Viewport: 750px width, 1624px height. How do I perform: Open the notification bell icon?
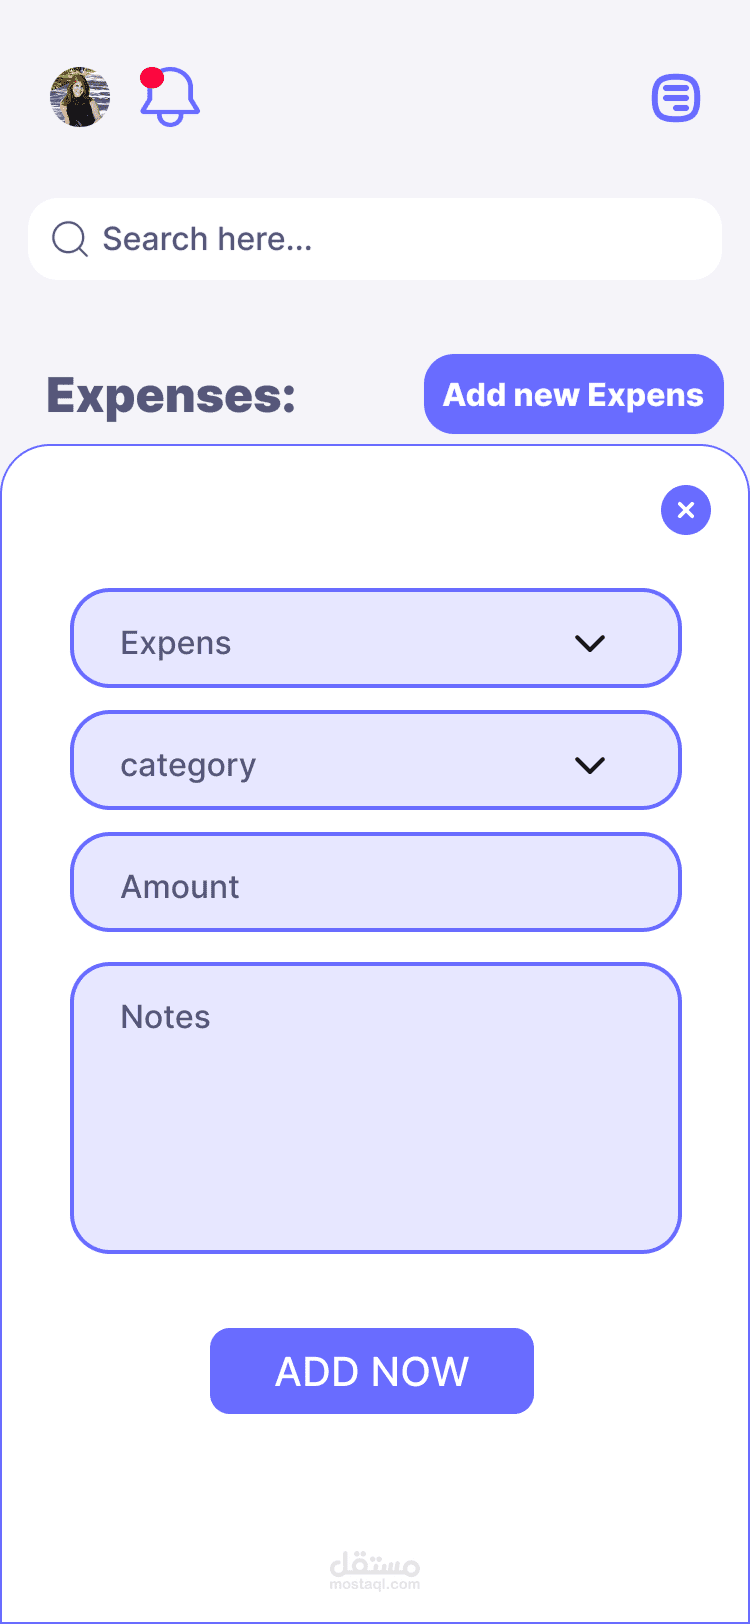pos(171,97)
